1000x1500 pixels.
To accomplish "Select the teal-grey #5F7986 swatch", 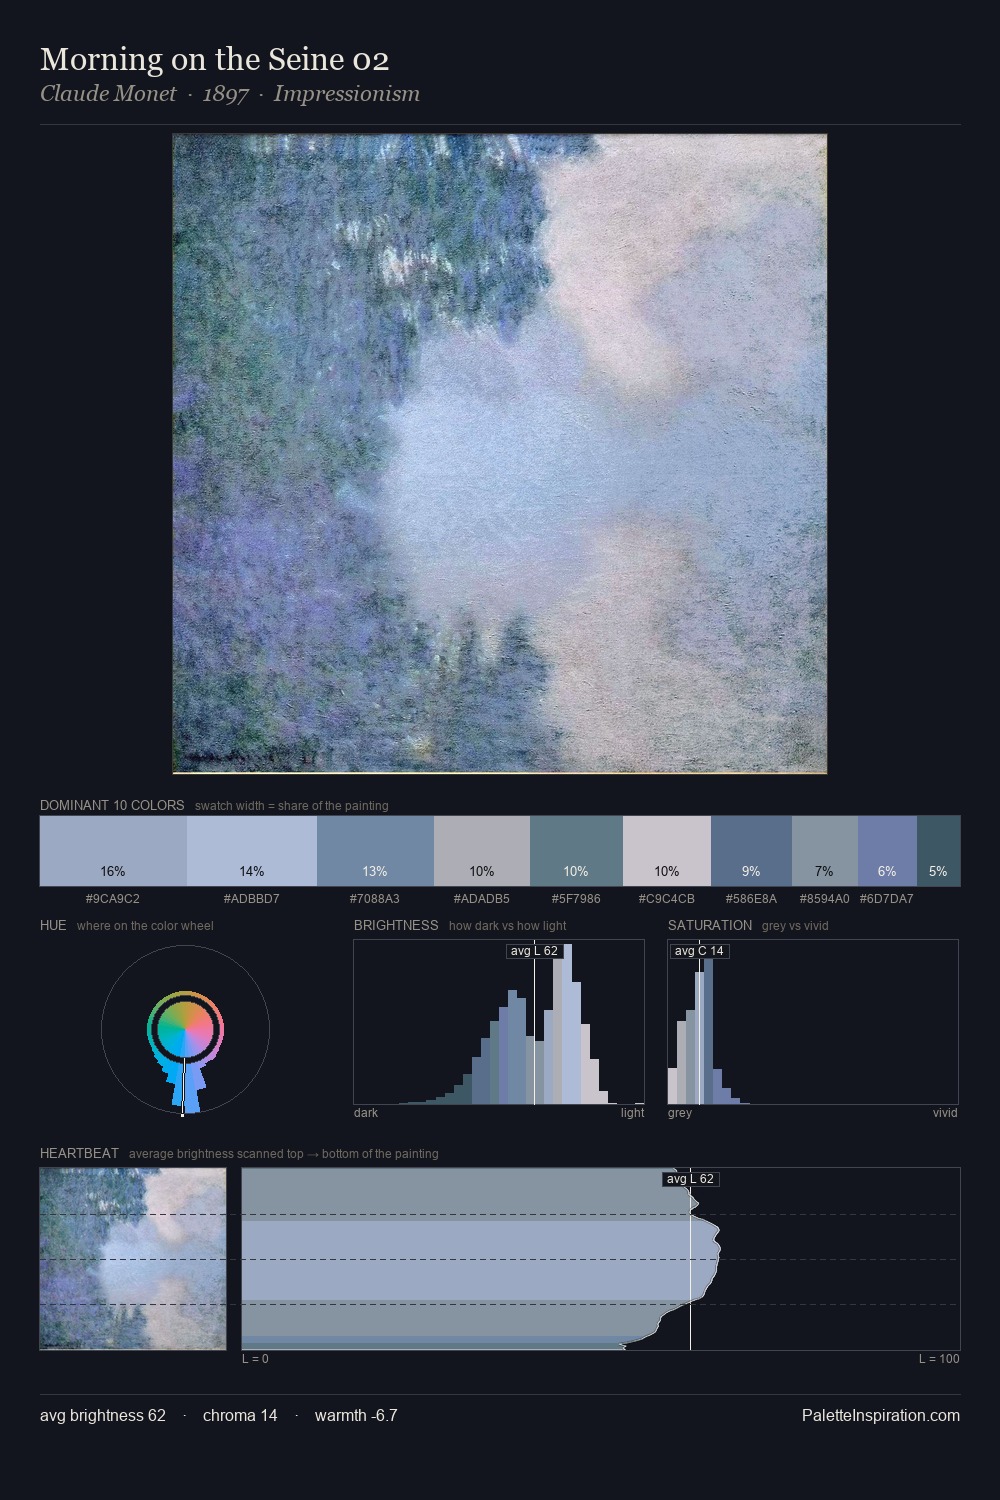I will click(x=576, y=851).
